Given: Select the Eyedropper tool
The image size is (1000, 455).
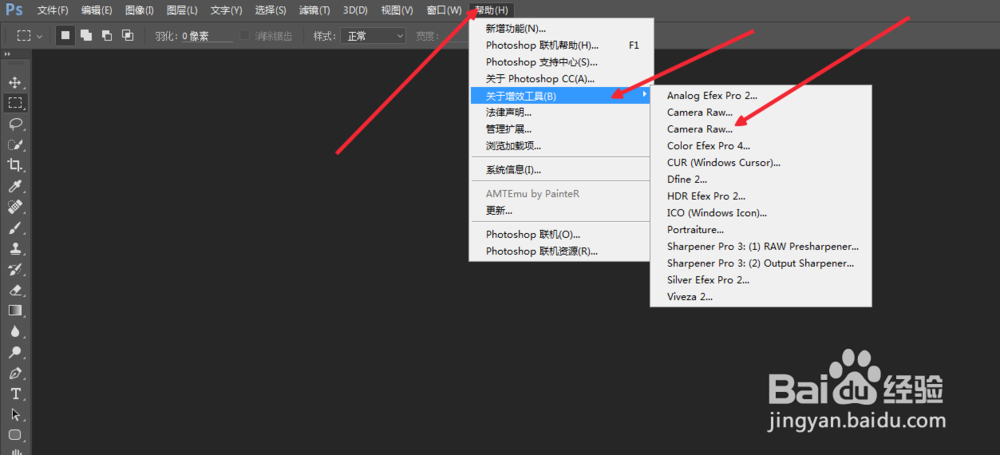Looking at the screenshot, I should click(15, 186).
